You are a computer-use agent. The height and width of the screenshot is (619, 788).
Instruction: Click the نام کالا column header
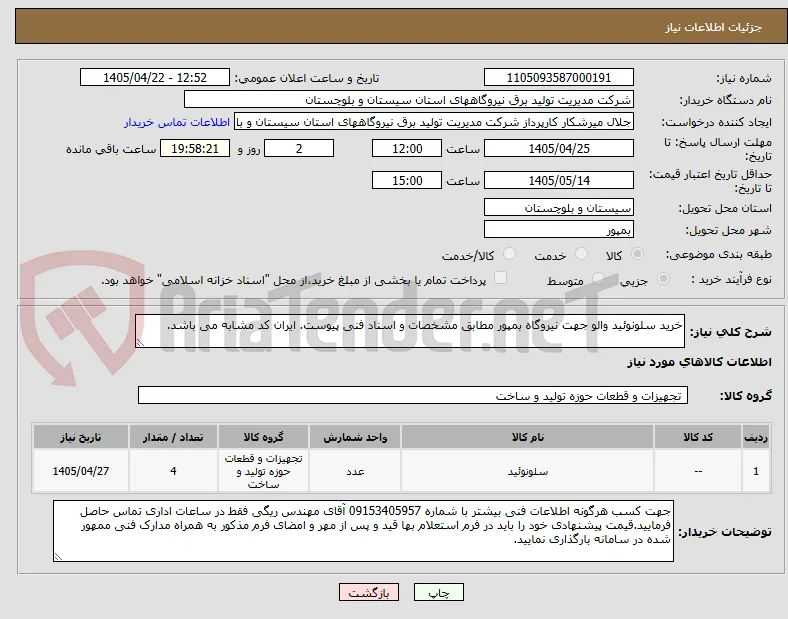pyautogui.click(x=527, y=437)
